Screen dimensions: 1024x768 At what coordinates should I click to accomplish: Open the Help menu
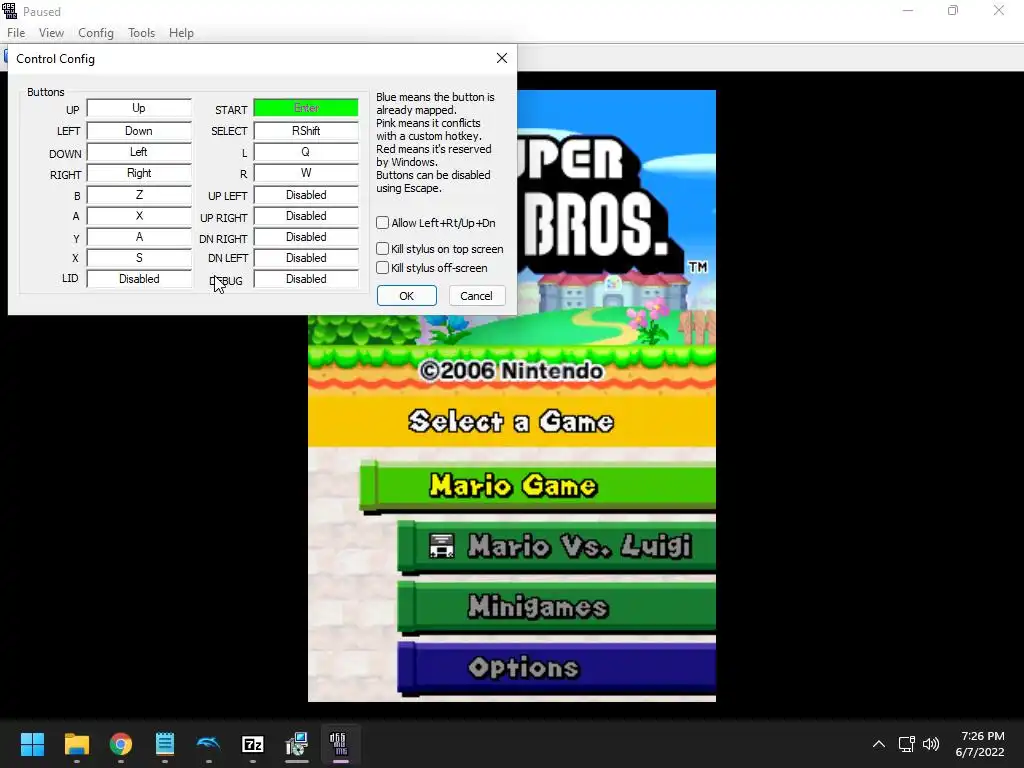pyautogui.click(x=181, y=33)
